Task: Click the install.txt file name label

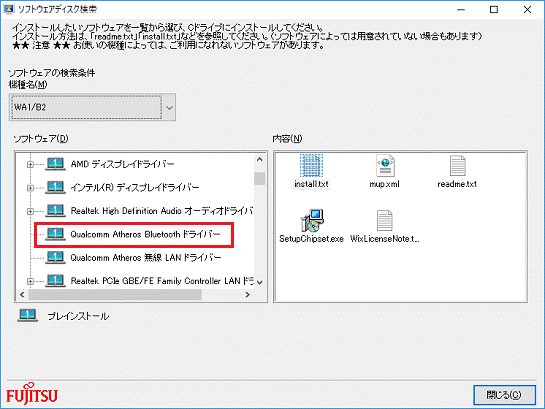Action: (x=311, y=184)
